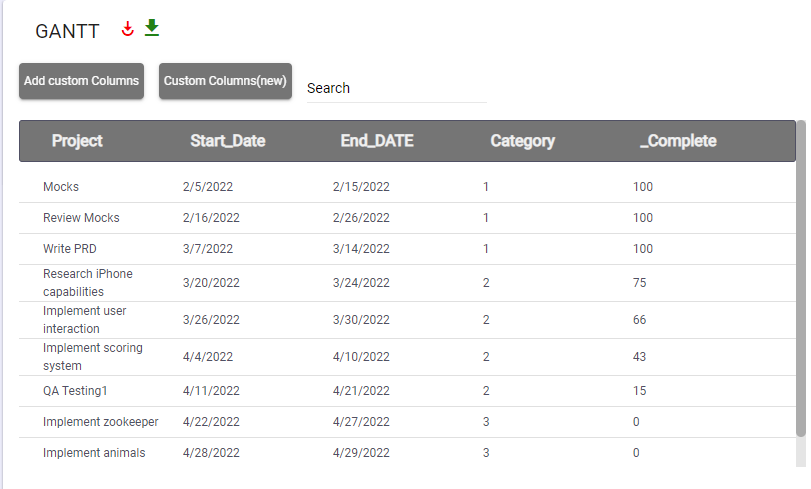This screenshot has height=489, width=811.
Task: Open Custom Columns(new) button
Action: [x=225, y=81]
